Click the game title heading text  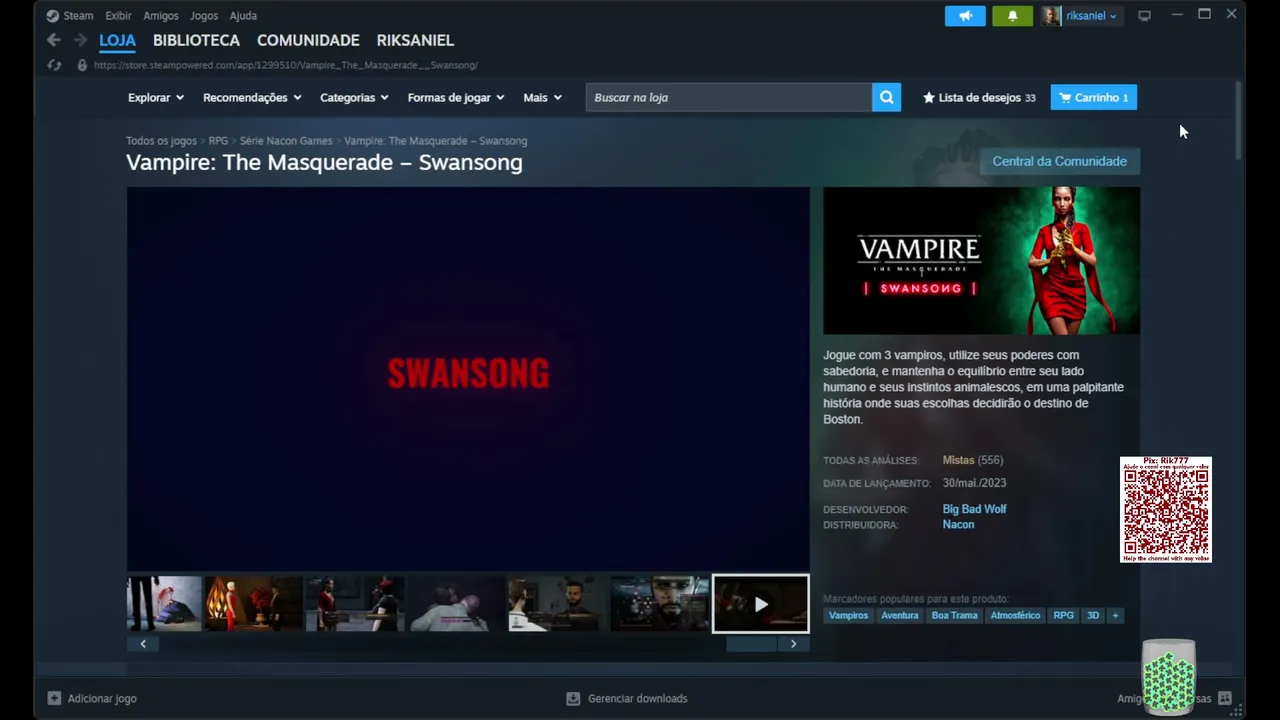(x=324, y=162)
